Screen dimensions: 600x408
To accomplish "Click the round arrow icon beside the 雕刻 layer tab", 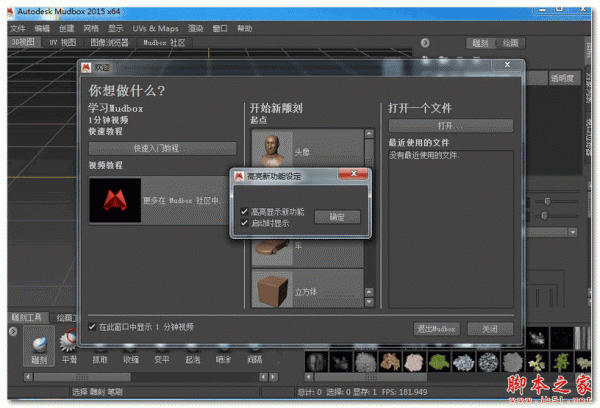I will point(425,43).
